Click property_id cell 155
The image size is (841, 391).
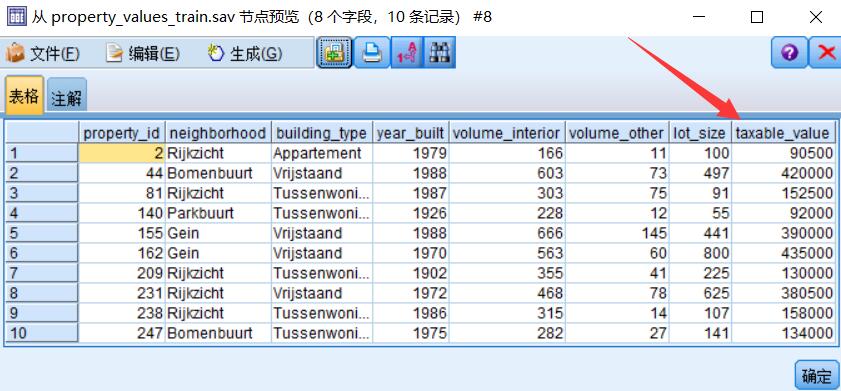click(x=122, y=233)
